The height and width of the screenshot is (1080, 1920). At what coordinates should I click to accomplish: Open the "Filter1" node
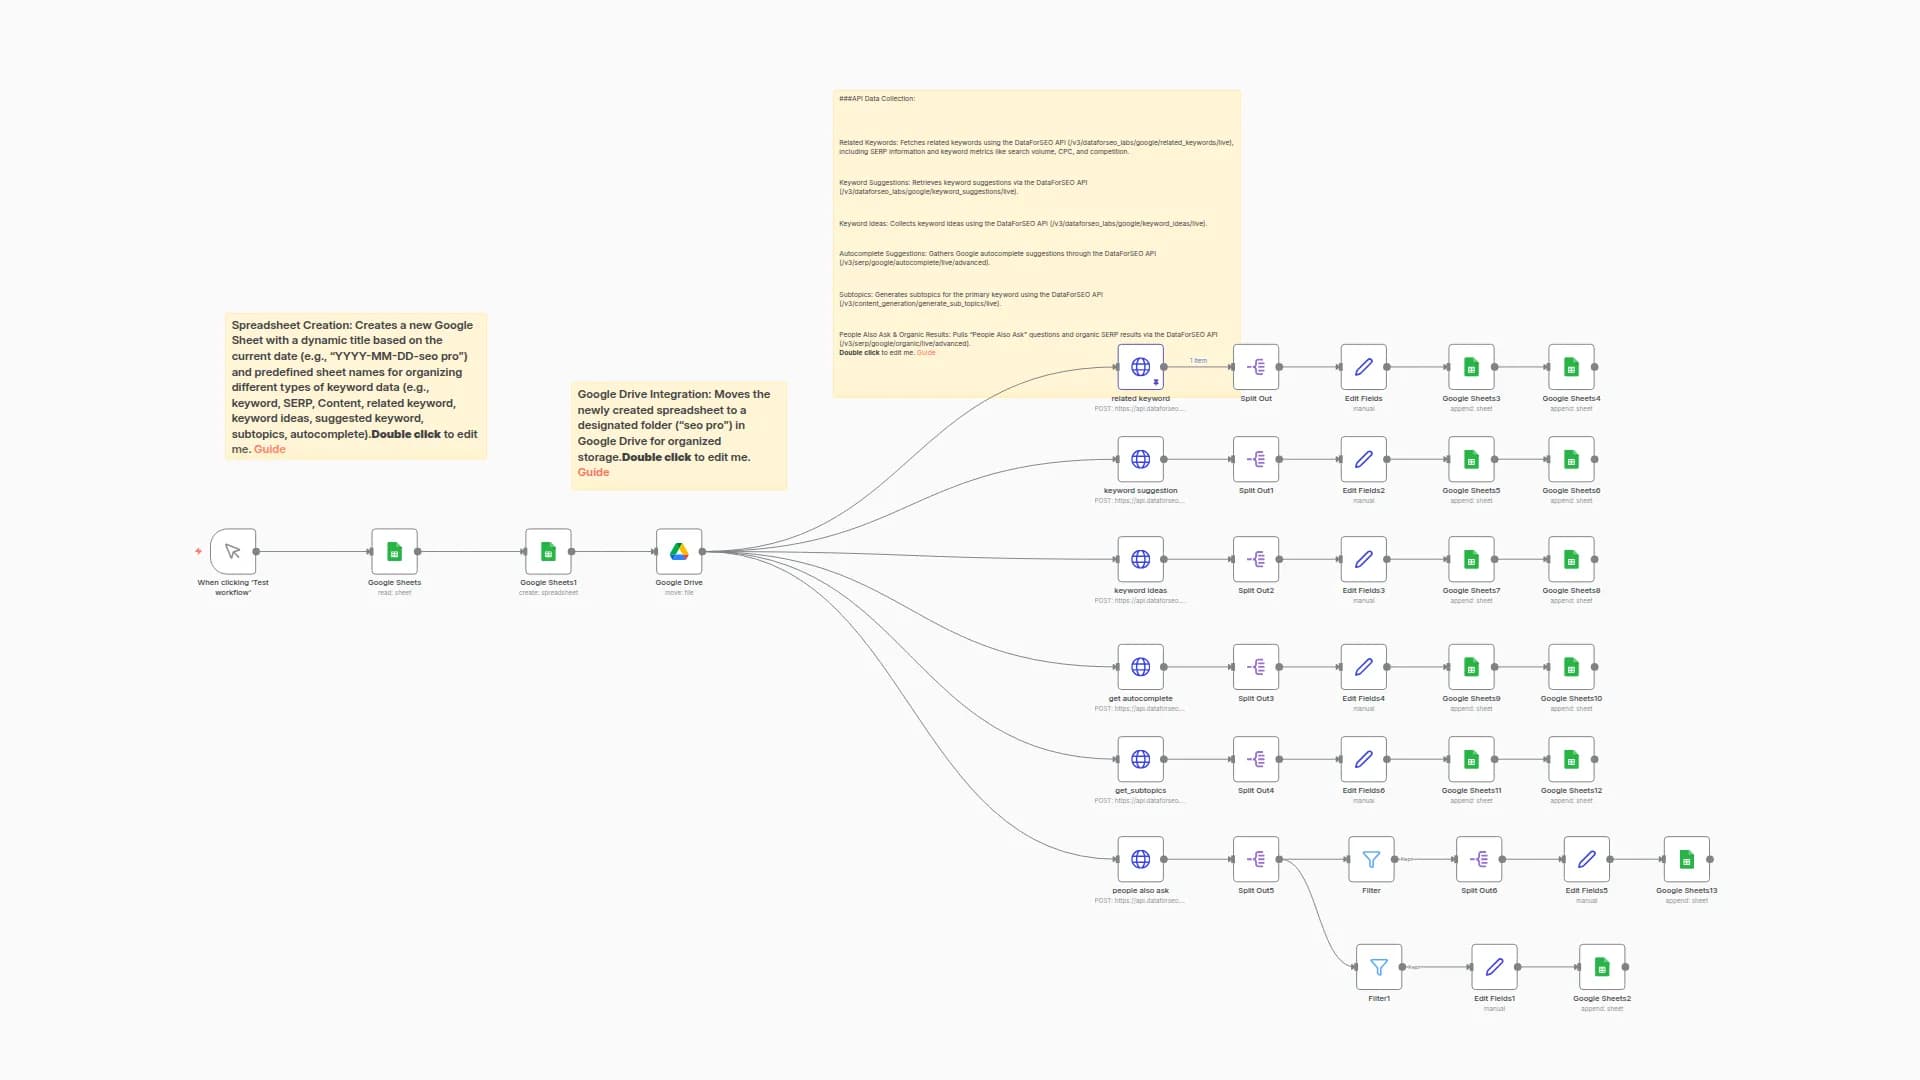[x=1378, y=966]
